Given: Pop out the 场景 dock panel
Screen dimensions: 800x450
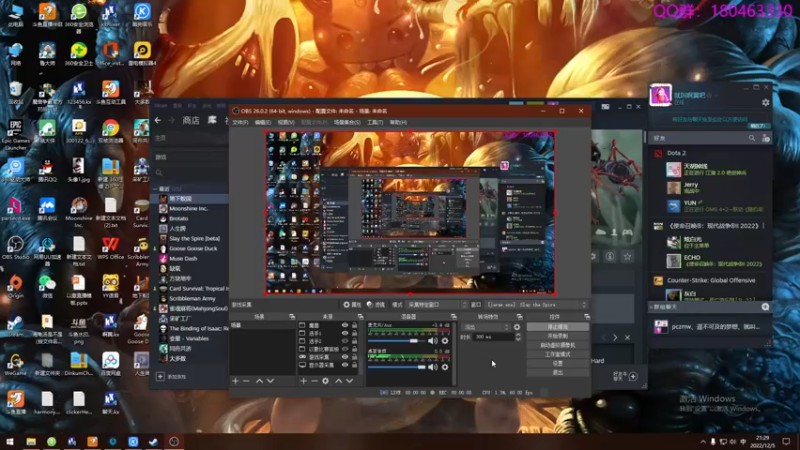Looking at the screenshot, I should pyautogui.click(x=292, y=317).
